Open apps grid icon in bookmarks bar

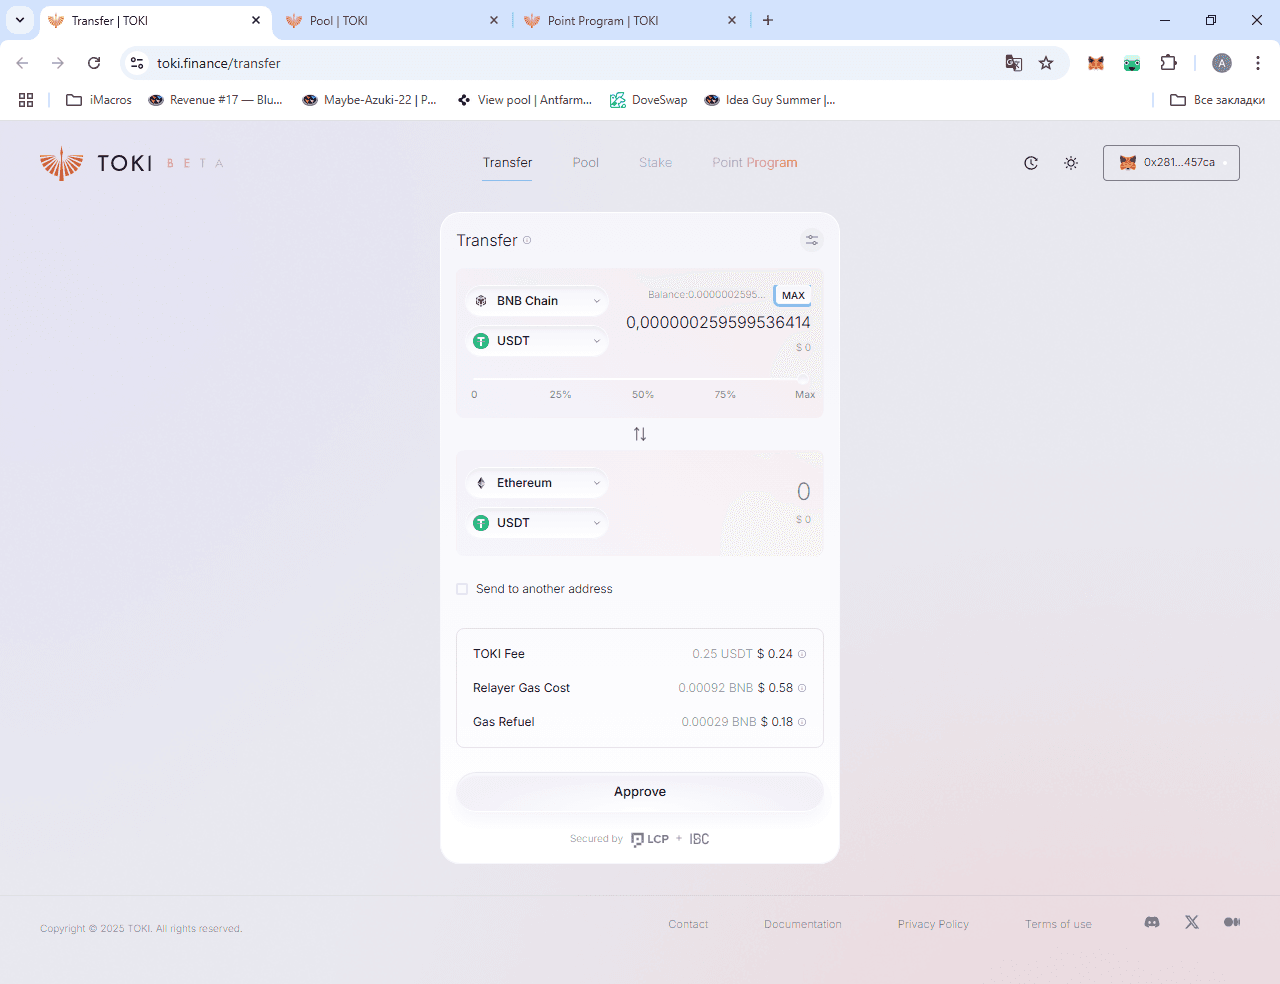[26, 100]
